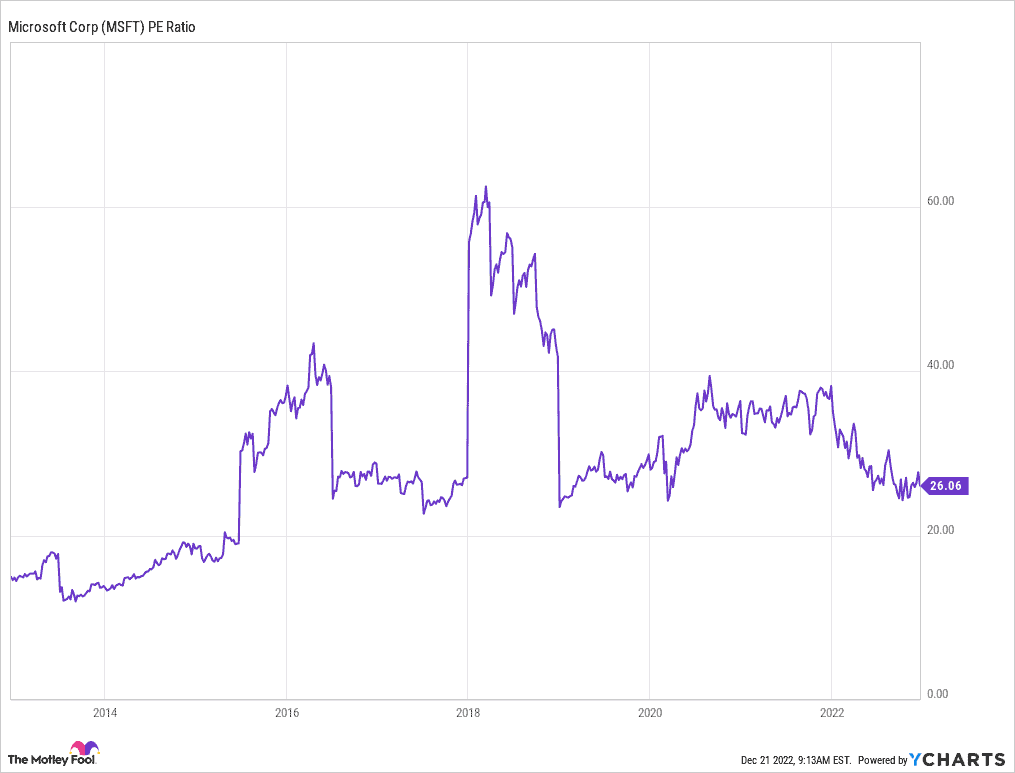Select the 2014 x-axis year label
This screenshot has height=773, width=1015.
[104, 712]
